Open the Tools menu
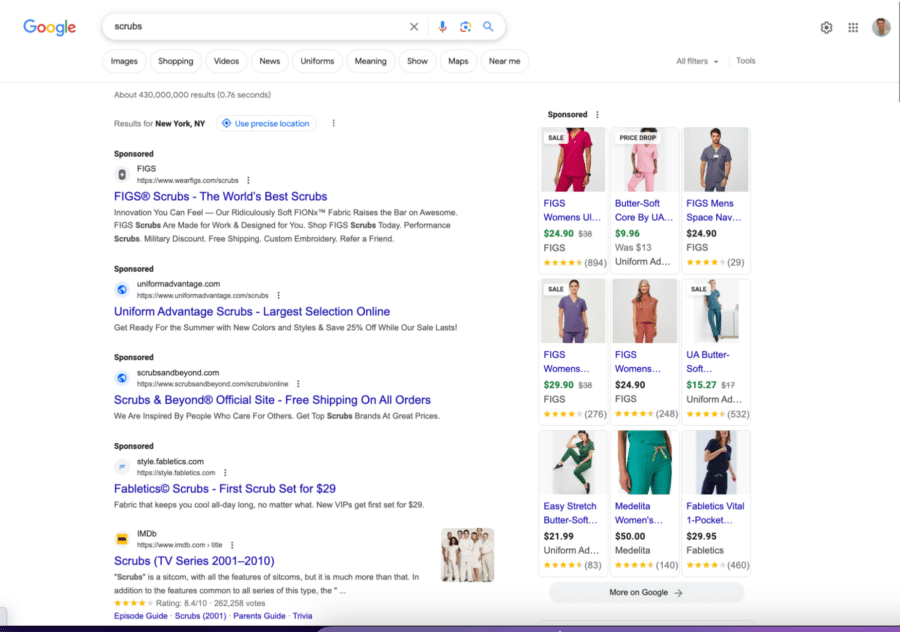The height and width of the screenshot is (632, 900). 746,61
